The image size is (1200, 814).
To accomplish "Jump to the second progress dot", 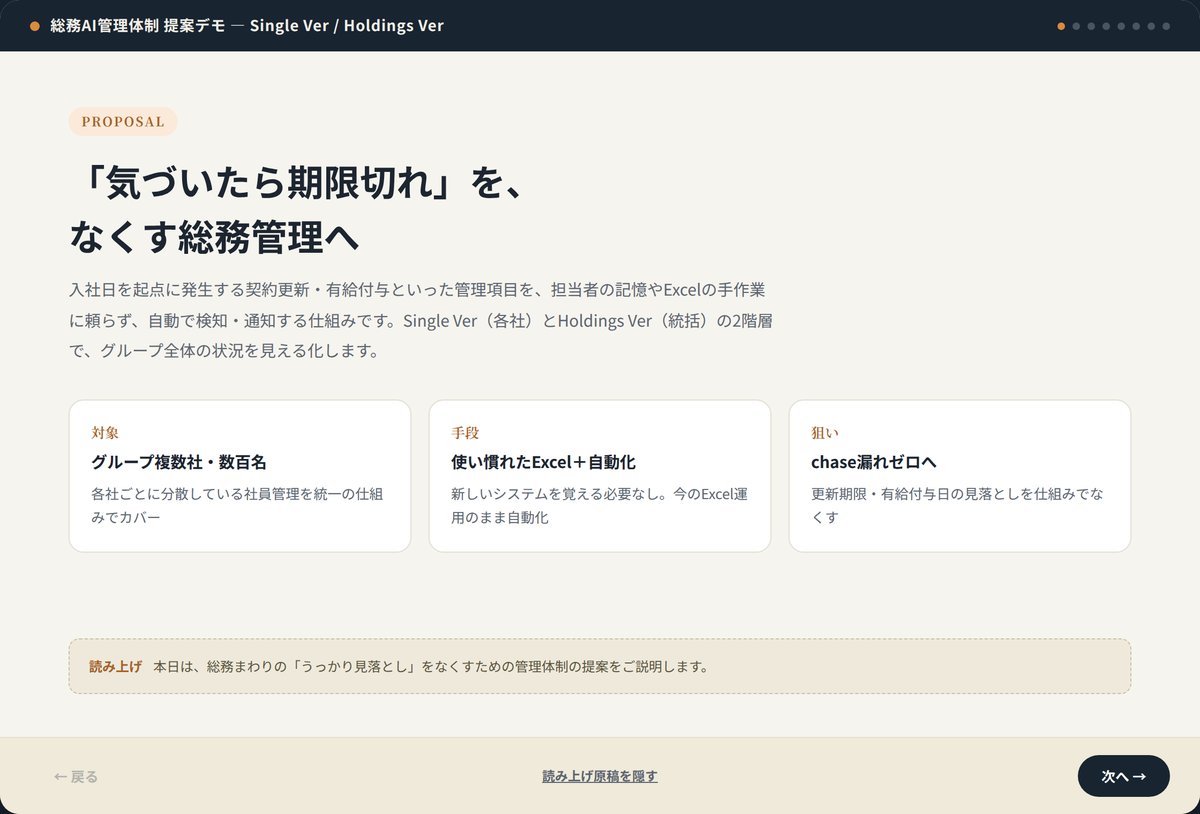I will coord(1076,26).
